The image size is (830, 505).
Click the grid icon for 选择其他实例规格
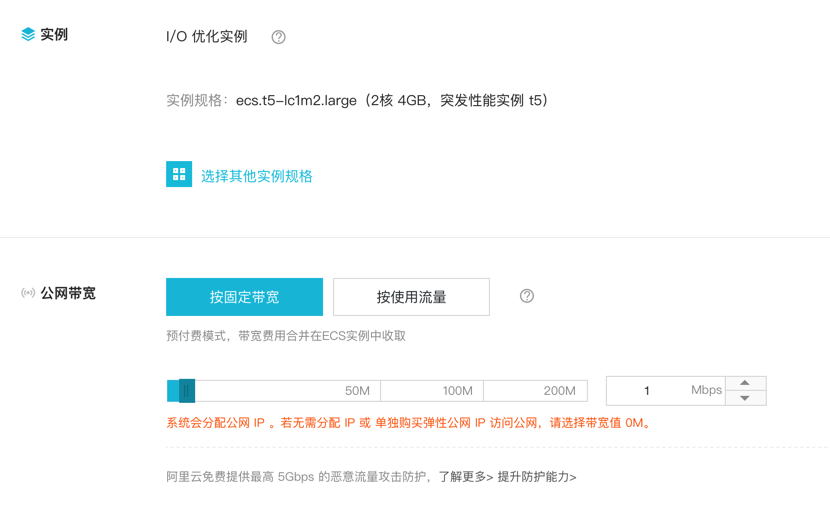tap(179, 175)
